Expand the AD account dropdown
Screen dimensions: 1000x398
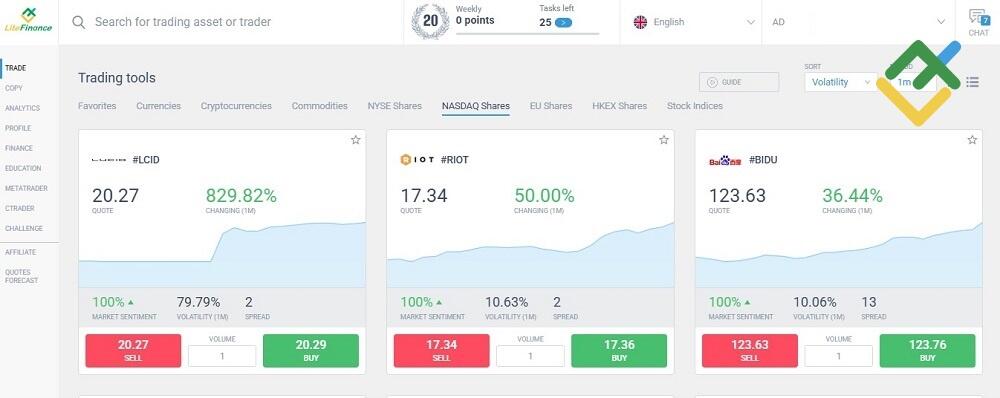pyautogui.click(x=858, y=22)
